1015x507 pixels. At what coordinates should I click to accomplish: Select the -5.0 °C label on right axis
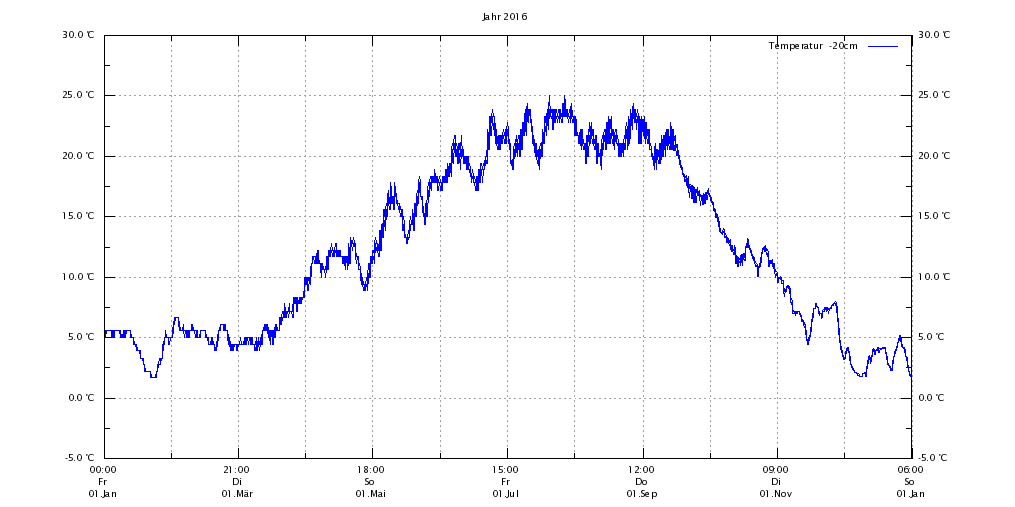tap(934, 458)
